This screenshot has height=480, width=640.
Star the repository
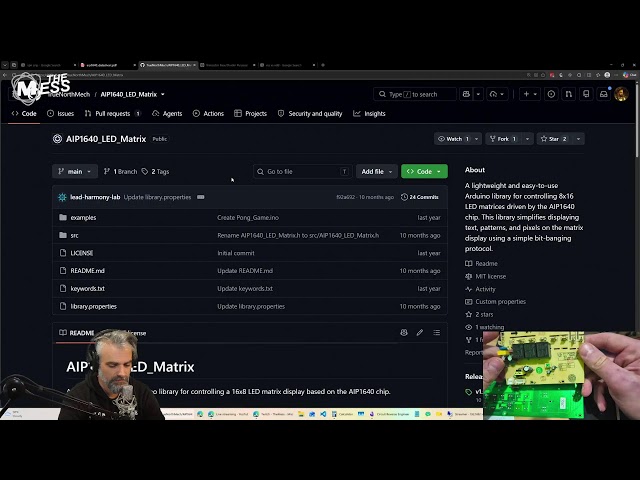[x=554, y=139]
